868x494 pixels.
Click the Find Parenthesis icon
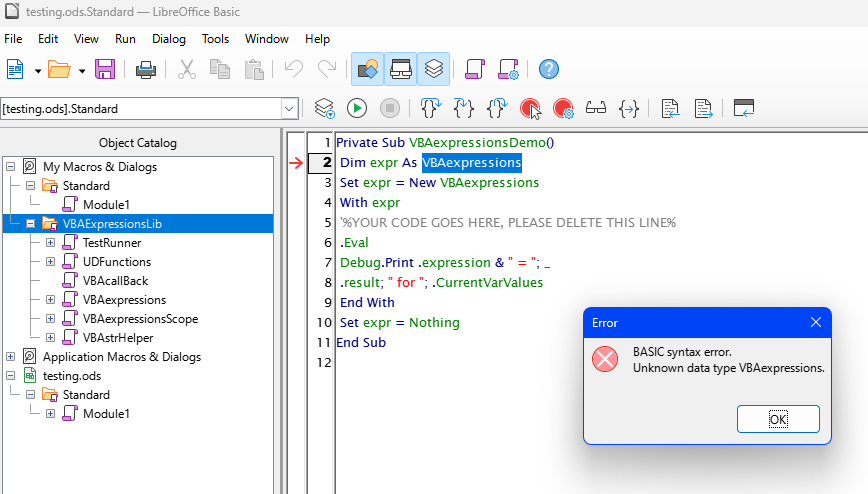click(x=629, y=108)
